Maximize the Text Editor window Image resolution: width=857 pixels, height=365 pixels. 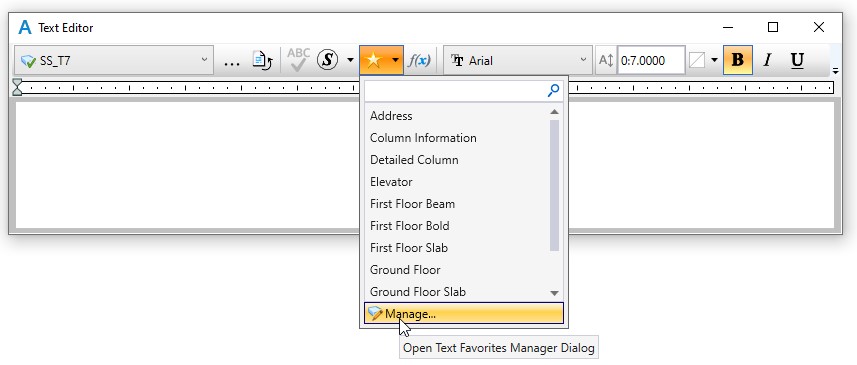(x=773, y=27)
